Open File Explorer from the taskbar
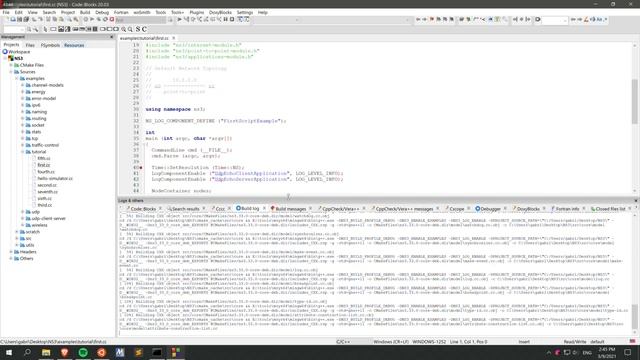 pos(46,352)
